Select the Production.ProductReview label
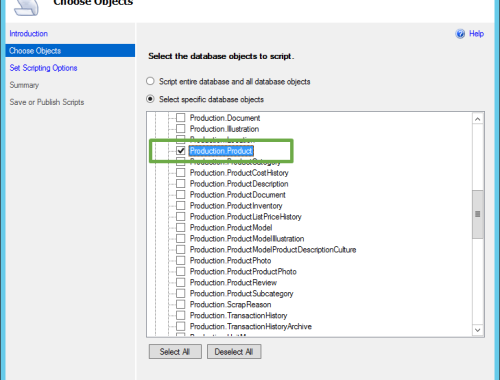The width and height of the screenshot is (500, 380). click(233, 283)
